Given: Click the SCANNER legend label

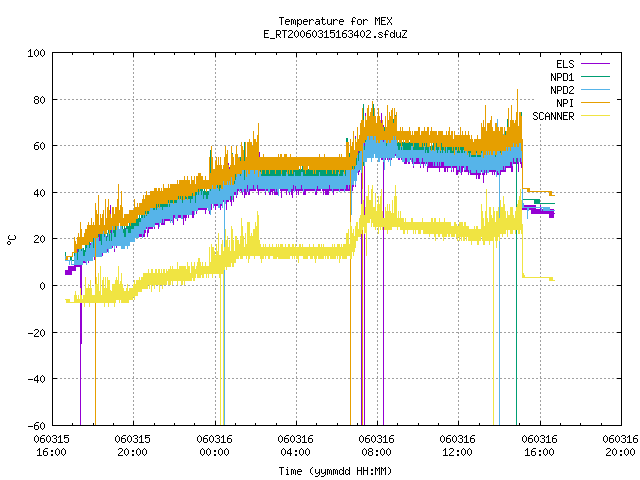Looking at the screenshot, I should click(553, 116).
